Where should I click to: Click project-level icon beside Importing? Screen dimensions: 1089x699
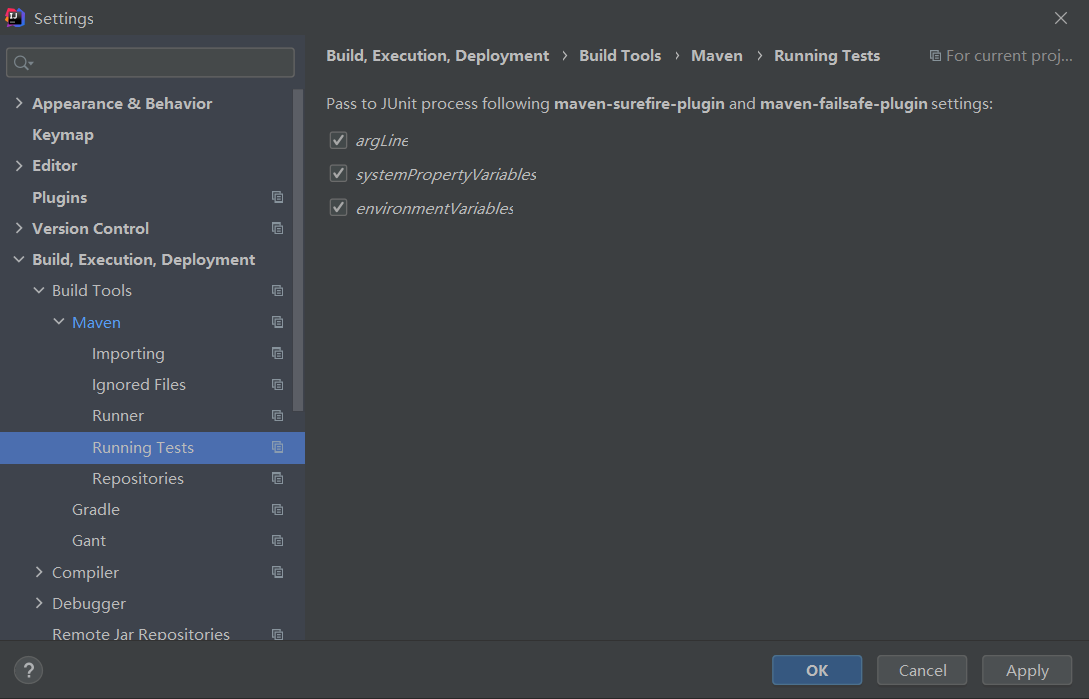pyautogui.click(x=278, y=354)
